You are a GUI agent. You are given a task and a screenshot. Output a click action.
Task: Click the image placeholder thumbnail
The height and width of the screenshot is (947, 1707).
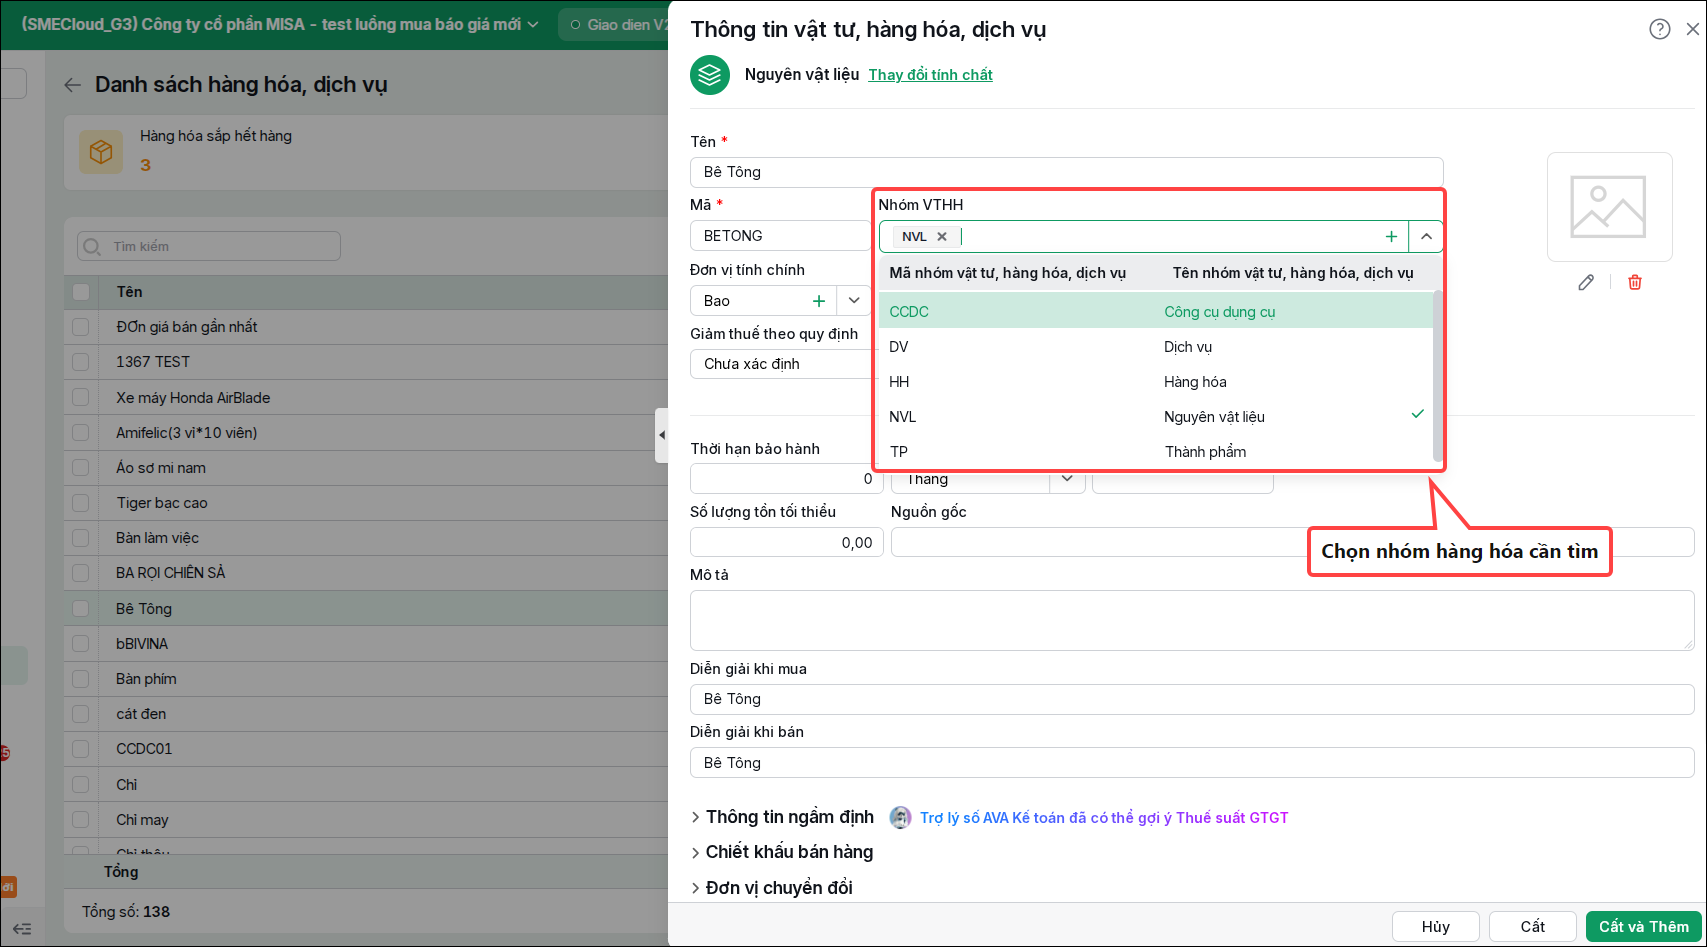[x=1609, y=207]
